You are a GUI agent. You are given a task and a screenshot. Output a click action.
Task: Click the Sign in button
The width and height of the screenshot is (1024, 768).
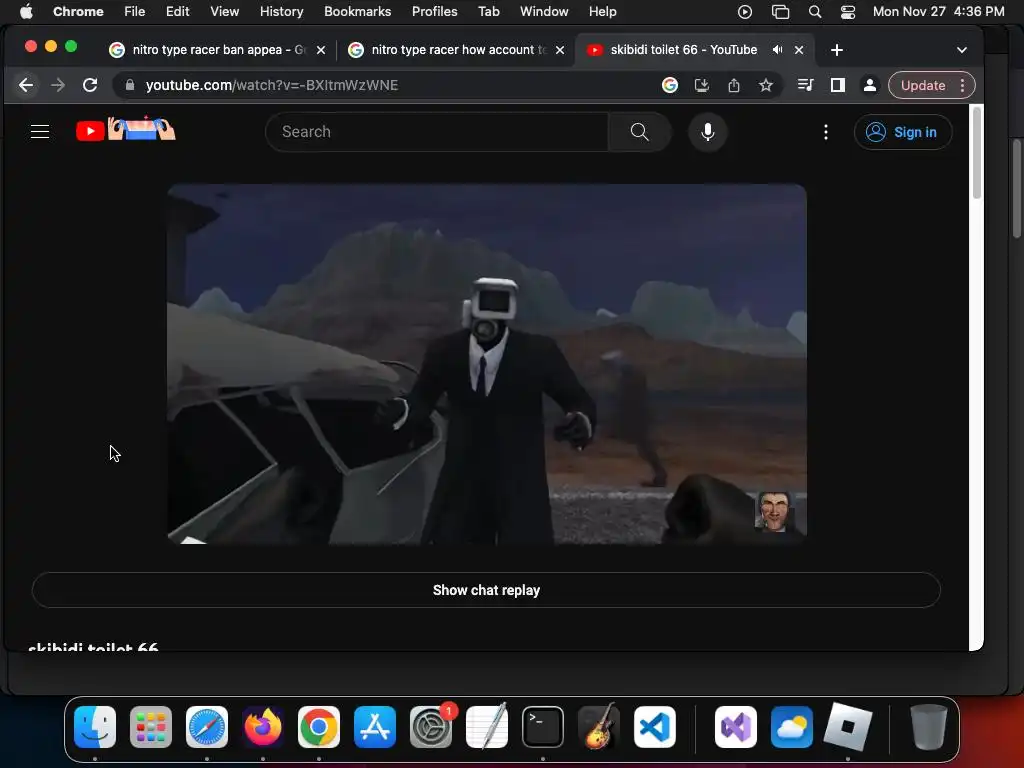[903, 132]
